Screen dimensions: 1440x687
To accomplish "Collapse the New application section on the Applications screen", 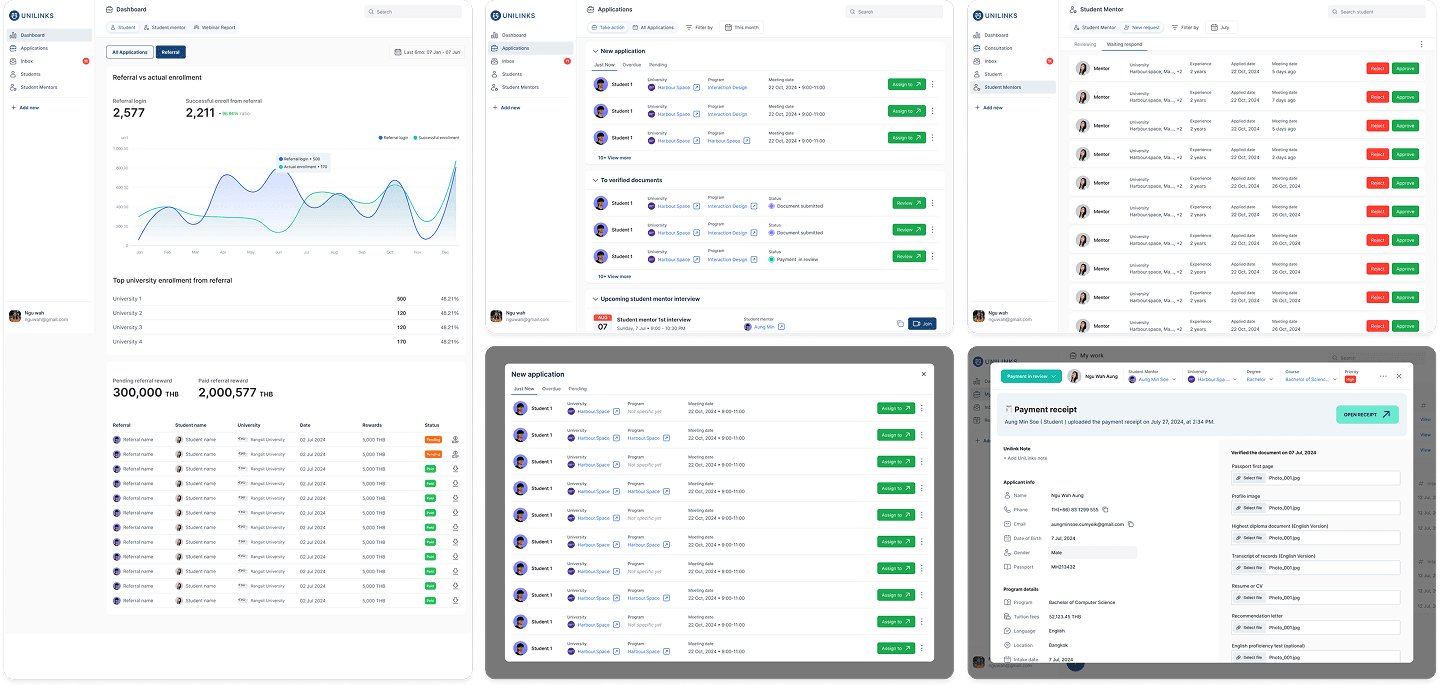I will click(595, 51).
